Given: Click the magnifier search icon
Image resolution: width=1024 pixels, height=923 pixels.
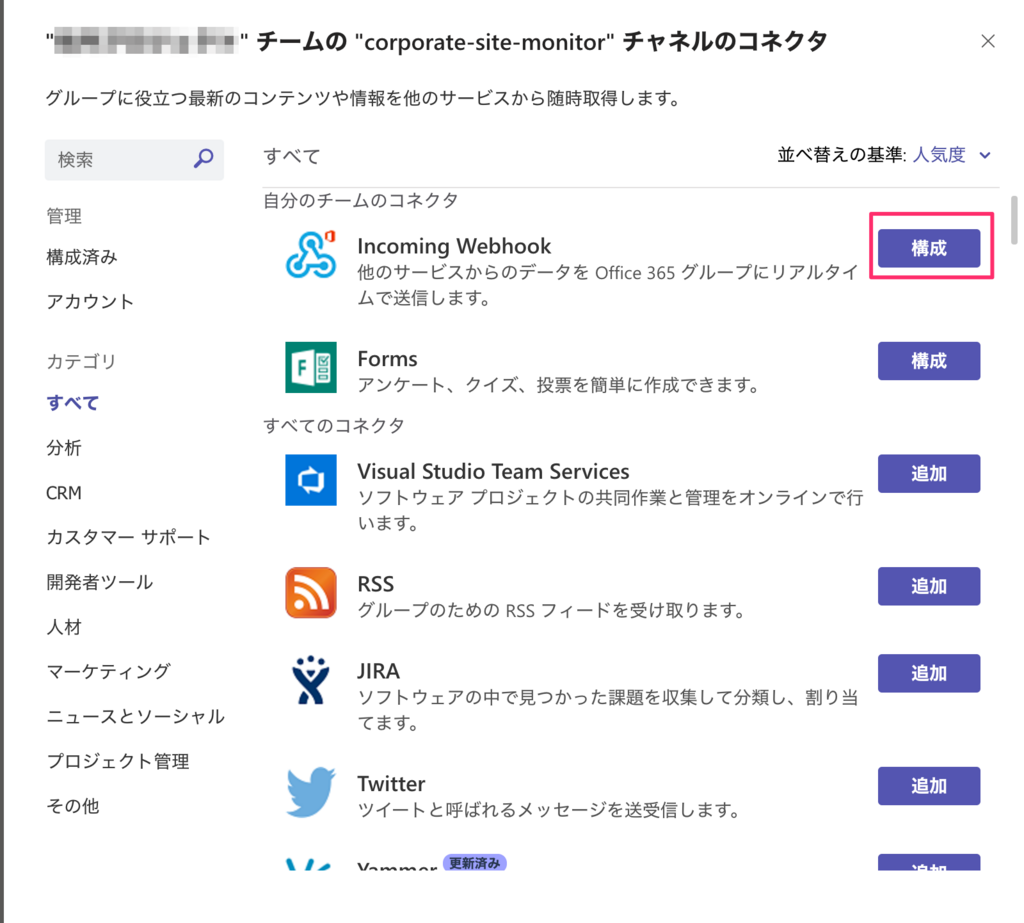Looking at the screenshot, I should click(204, 158).
